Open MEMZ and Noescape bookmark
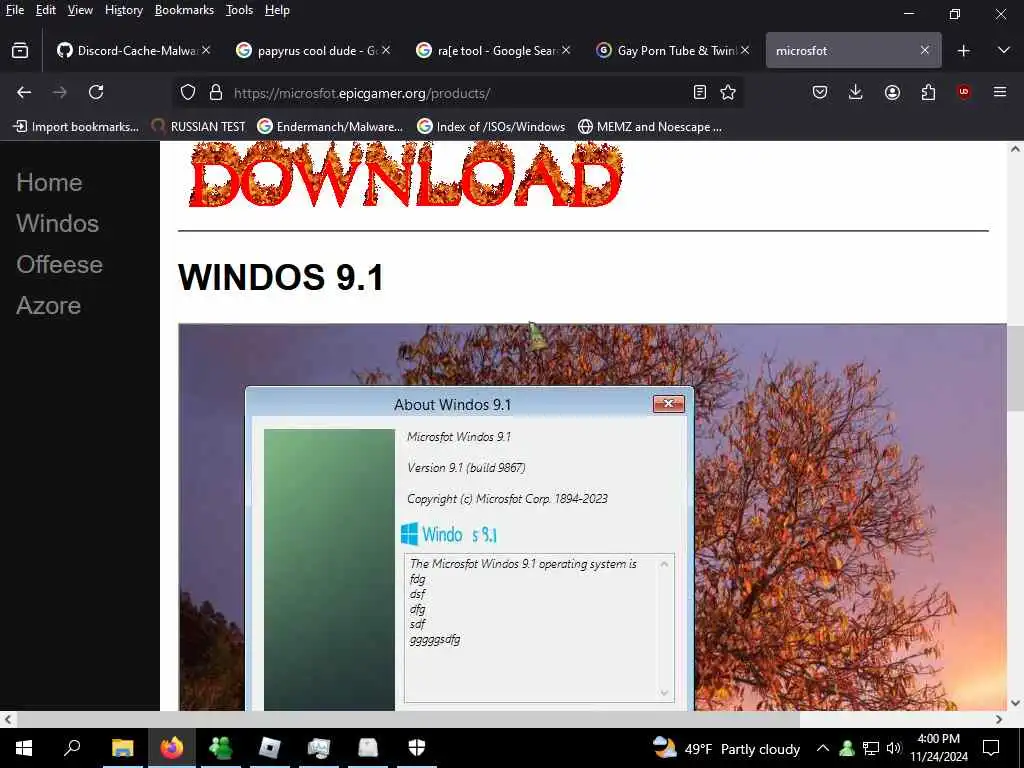 pos(650,127)
